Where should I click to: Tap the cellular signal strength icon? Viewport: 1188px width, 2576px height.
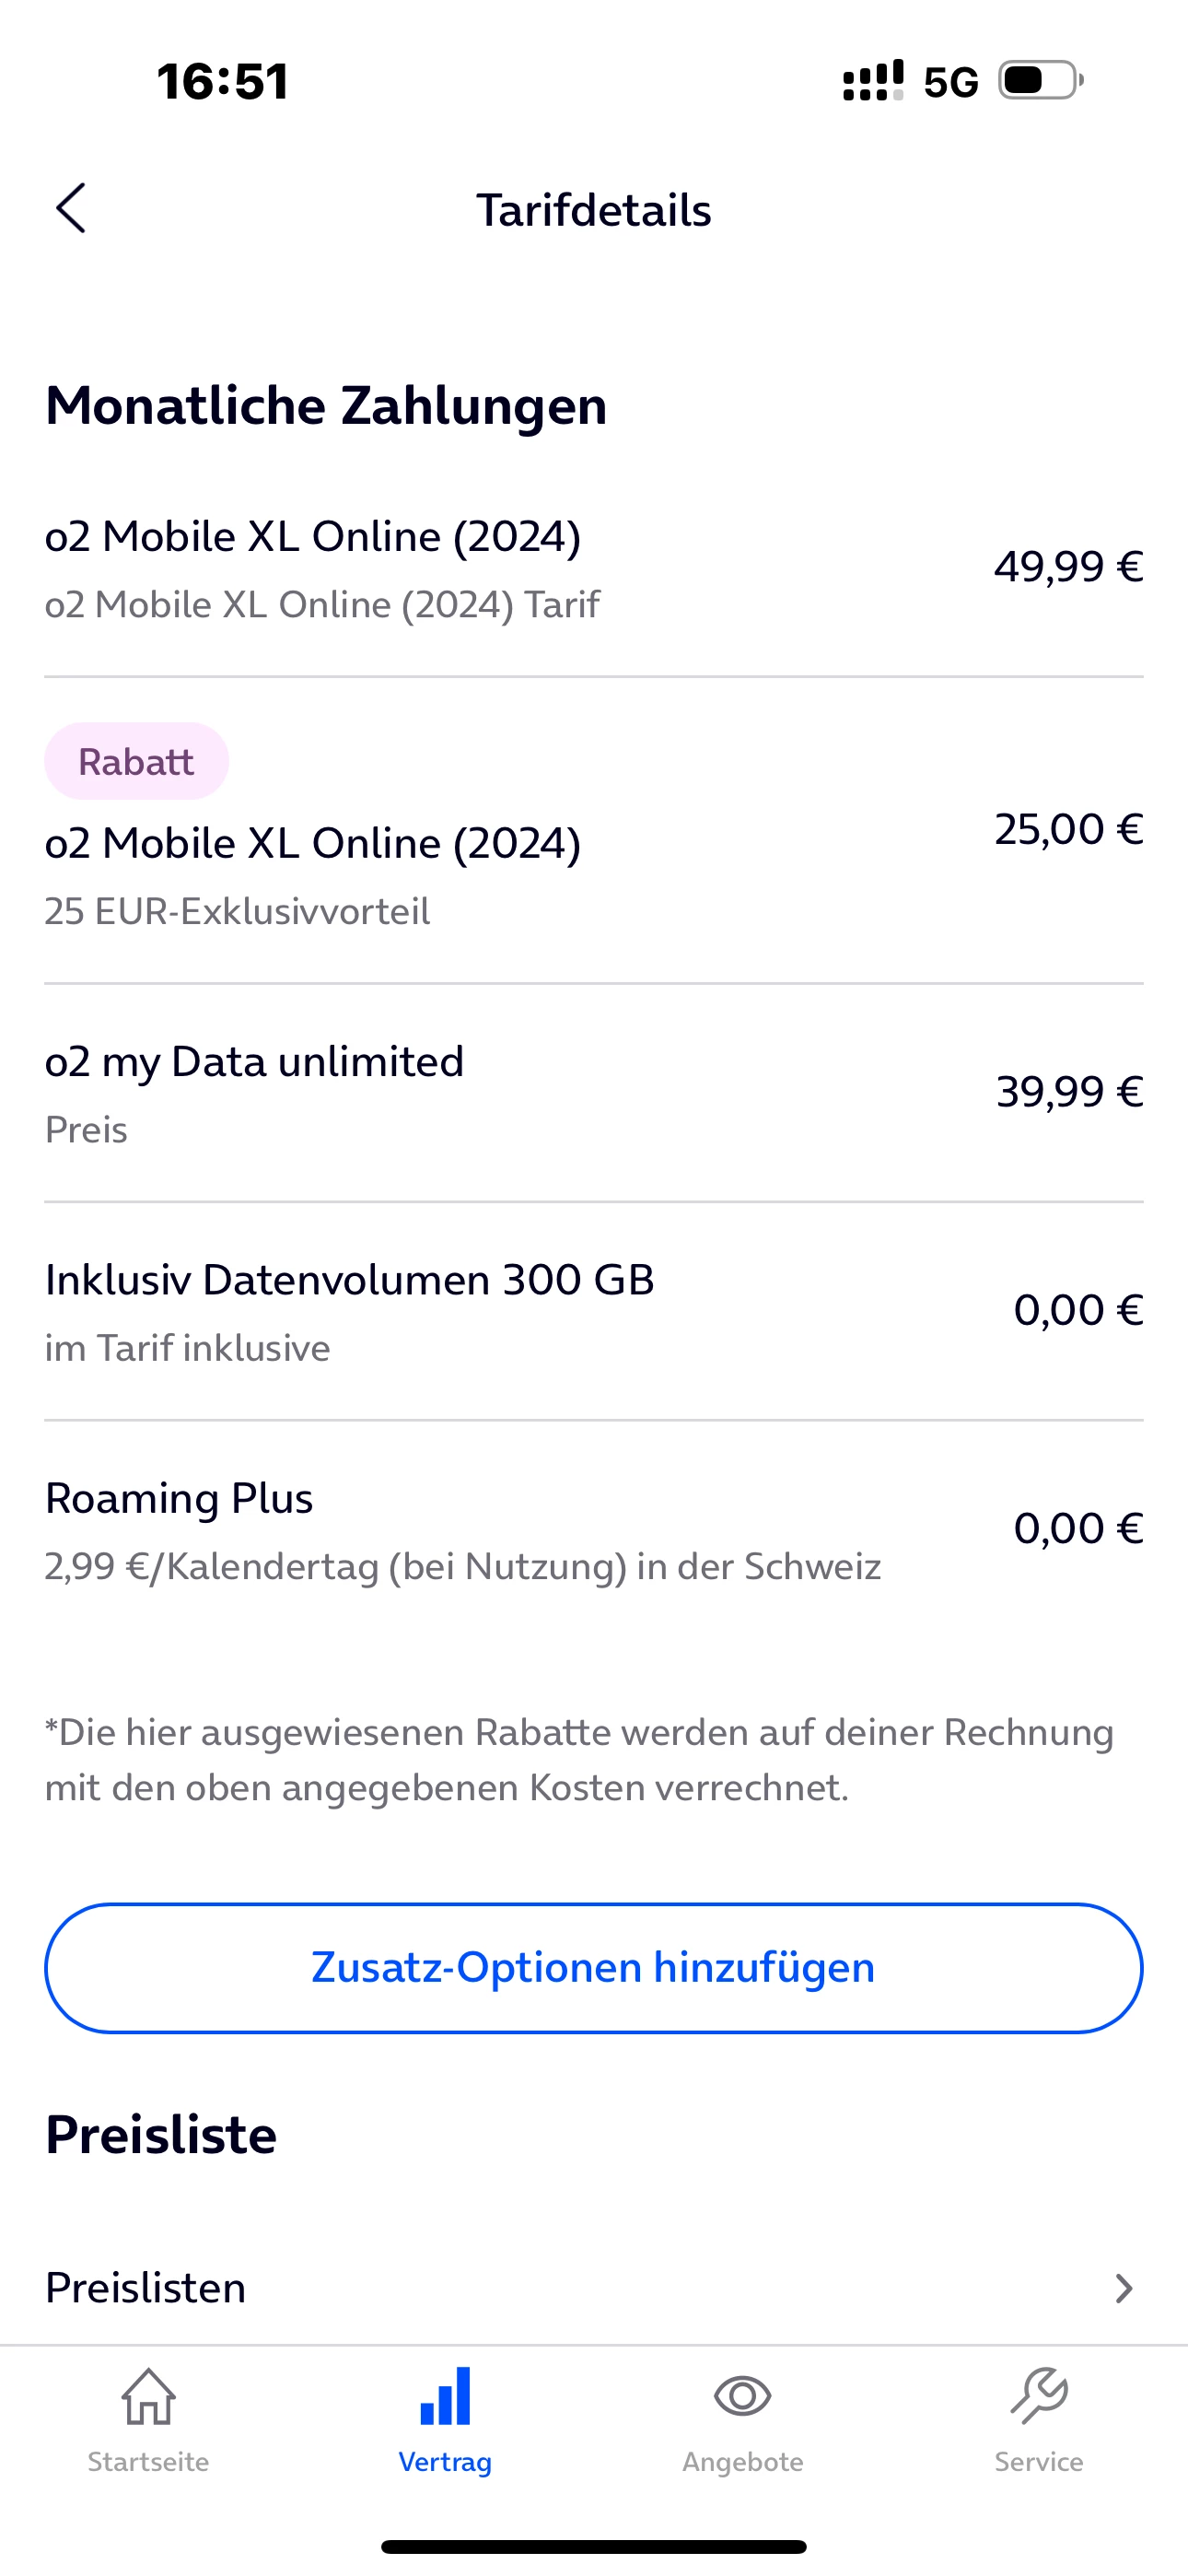click(873, 81)
